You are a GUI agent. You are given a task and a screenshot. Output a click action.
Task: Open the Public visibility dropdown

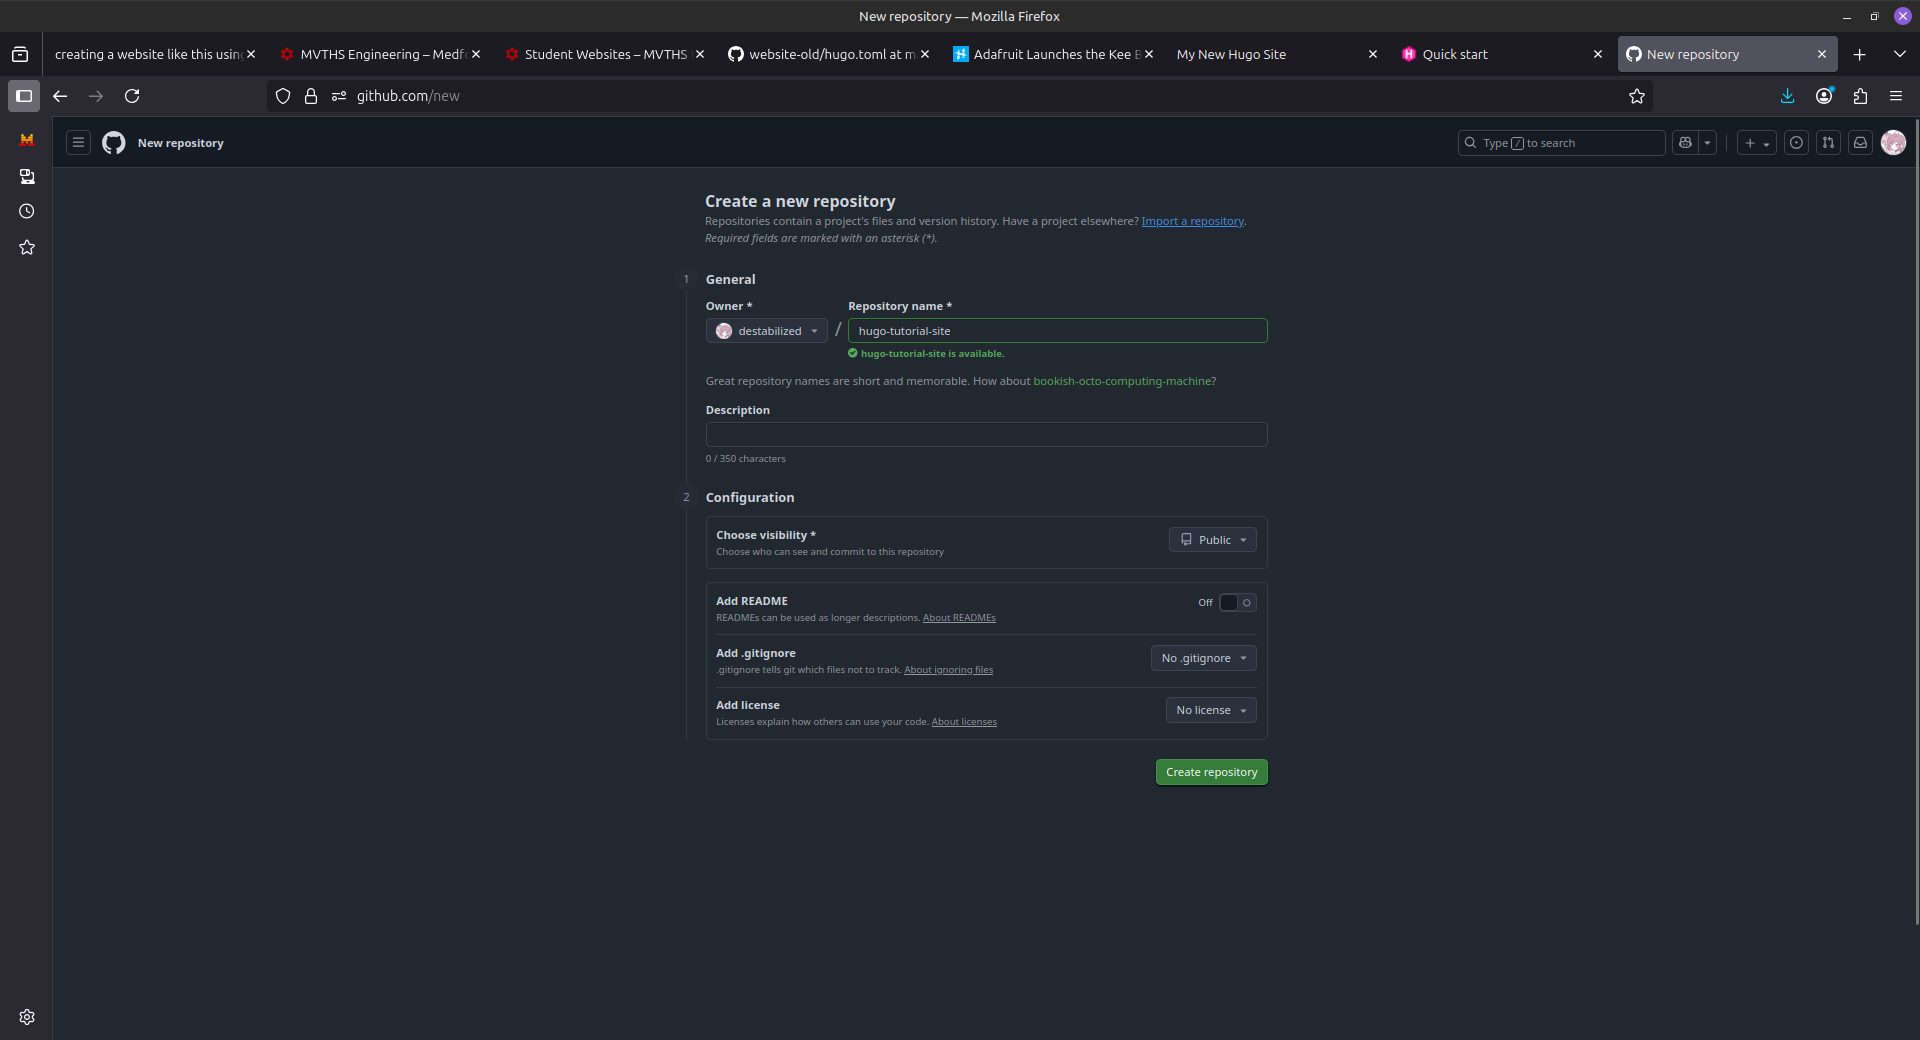pos(1212,540)
